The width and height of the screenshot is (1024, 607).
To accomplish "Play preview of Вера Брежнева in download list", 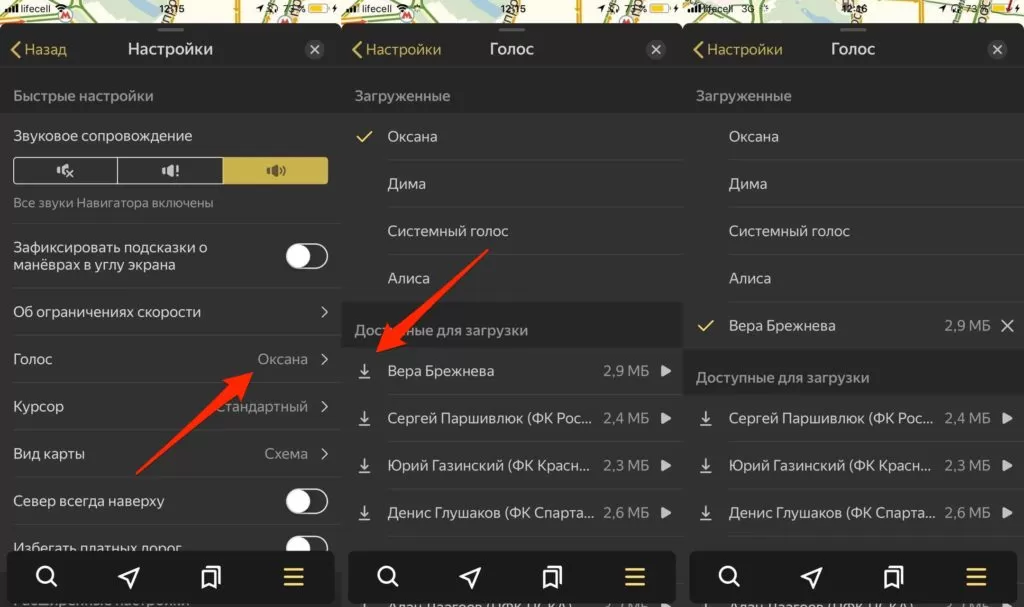I will (x=666, y=372).
